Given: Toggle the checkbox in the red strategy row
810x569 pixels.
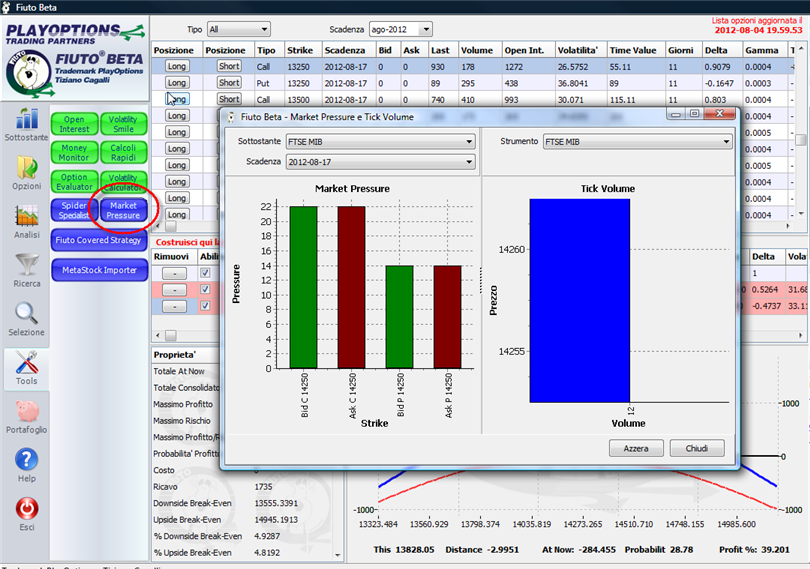Looking at the screenshot, I should click(205, 289).
